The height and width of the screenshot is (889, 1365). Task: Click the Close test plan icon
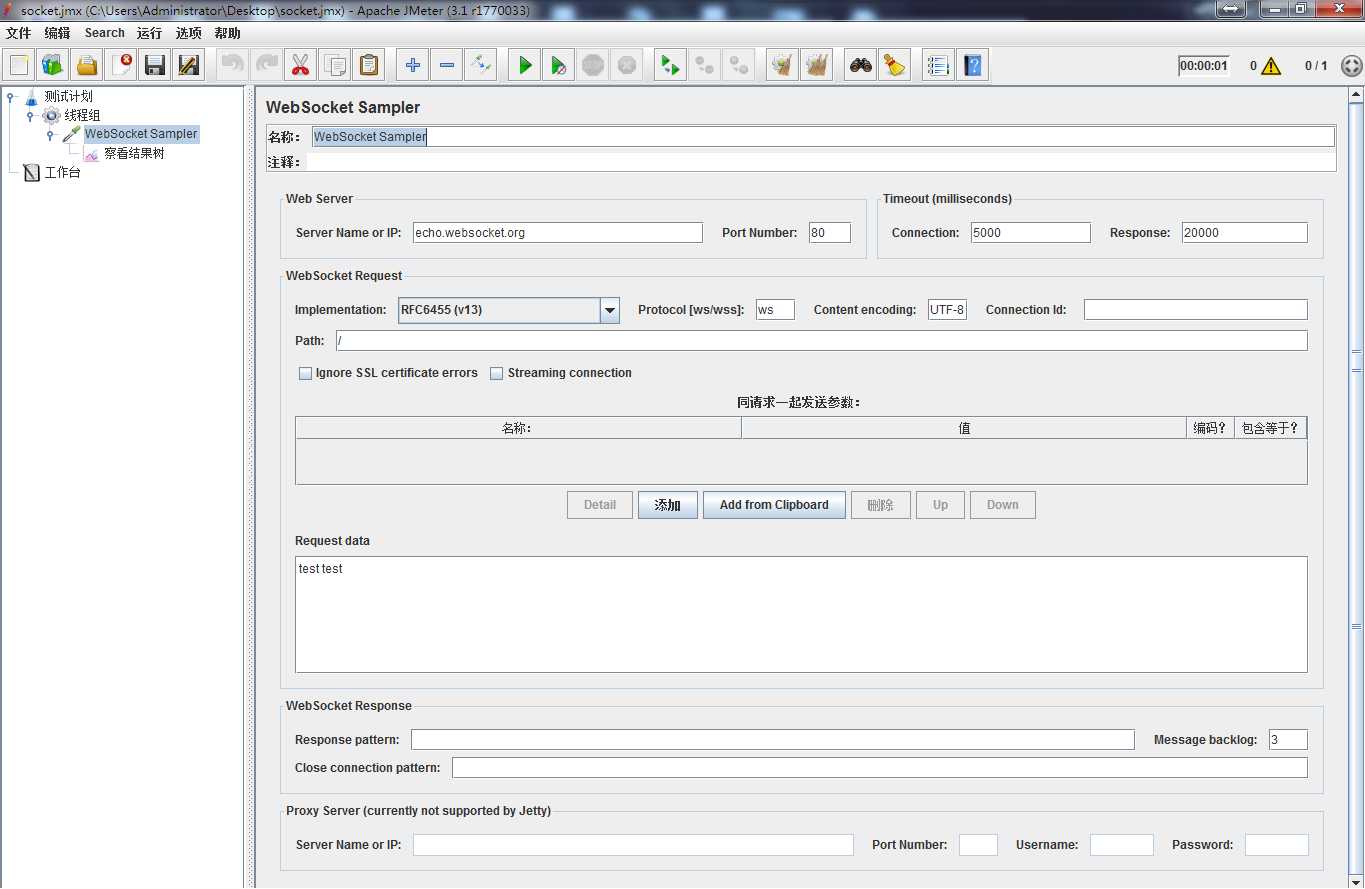pos(121,66)
